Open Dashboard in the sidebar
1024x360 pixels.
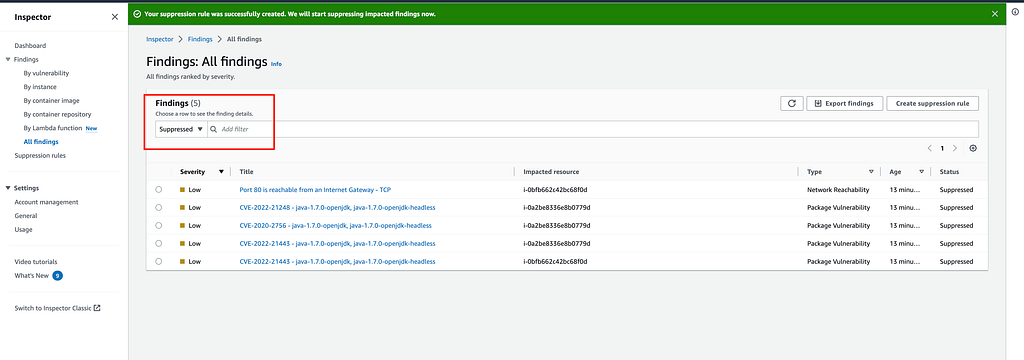click(30, 46)
